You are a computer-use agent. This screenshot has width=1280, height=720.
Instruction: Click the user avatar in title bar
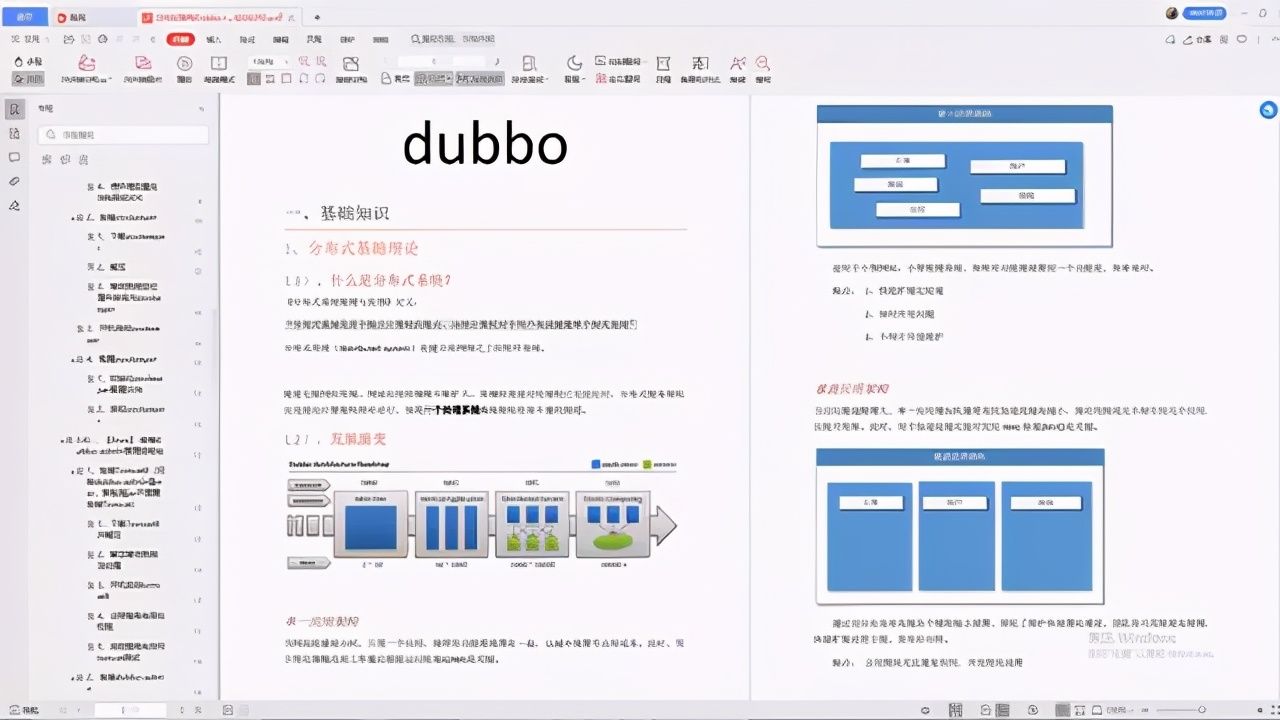click(x=1172, y=13)
